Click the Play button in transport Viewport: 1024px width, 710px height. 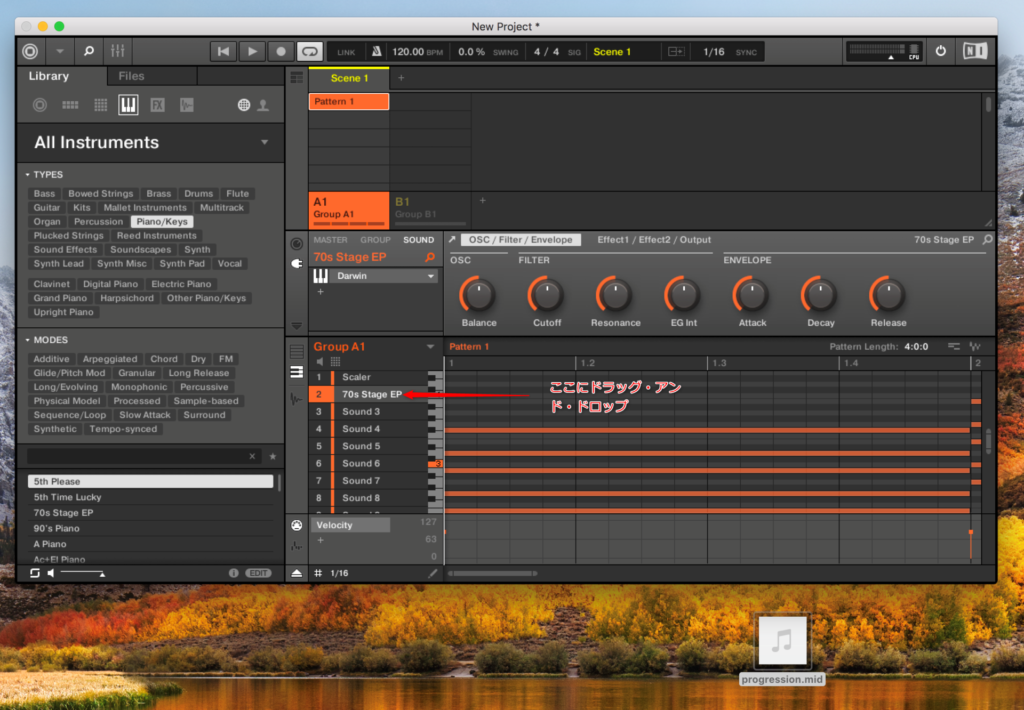click(x=252, y=51)
